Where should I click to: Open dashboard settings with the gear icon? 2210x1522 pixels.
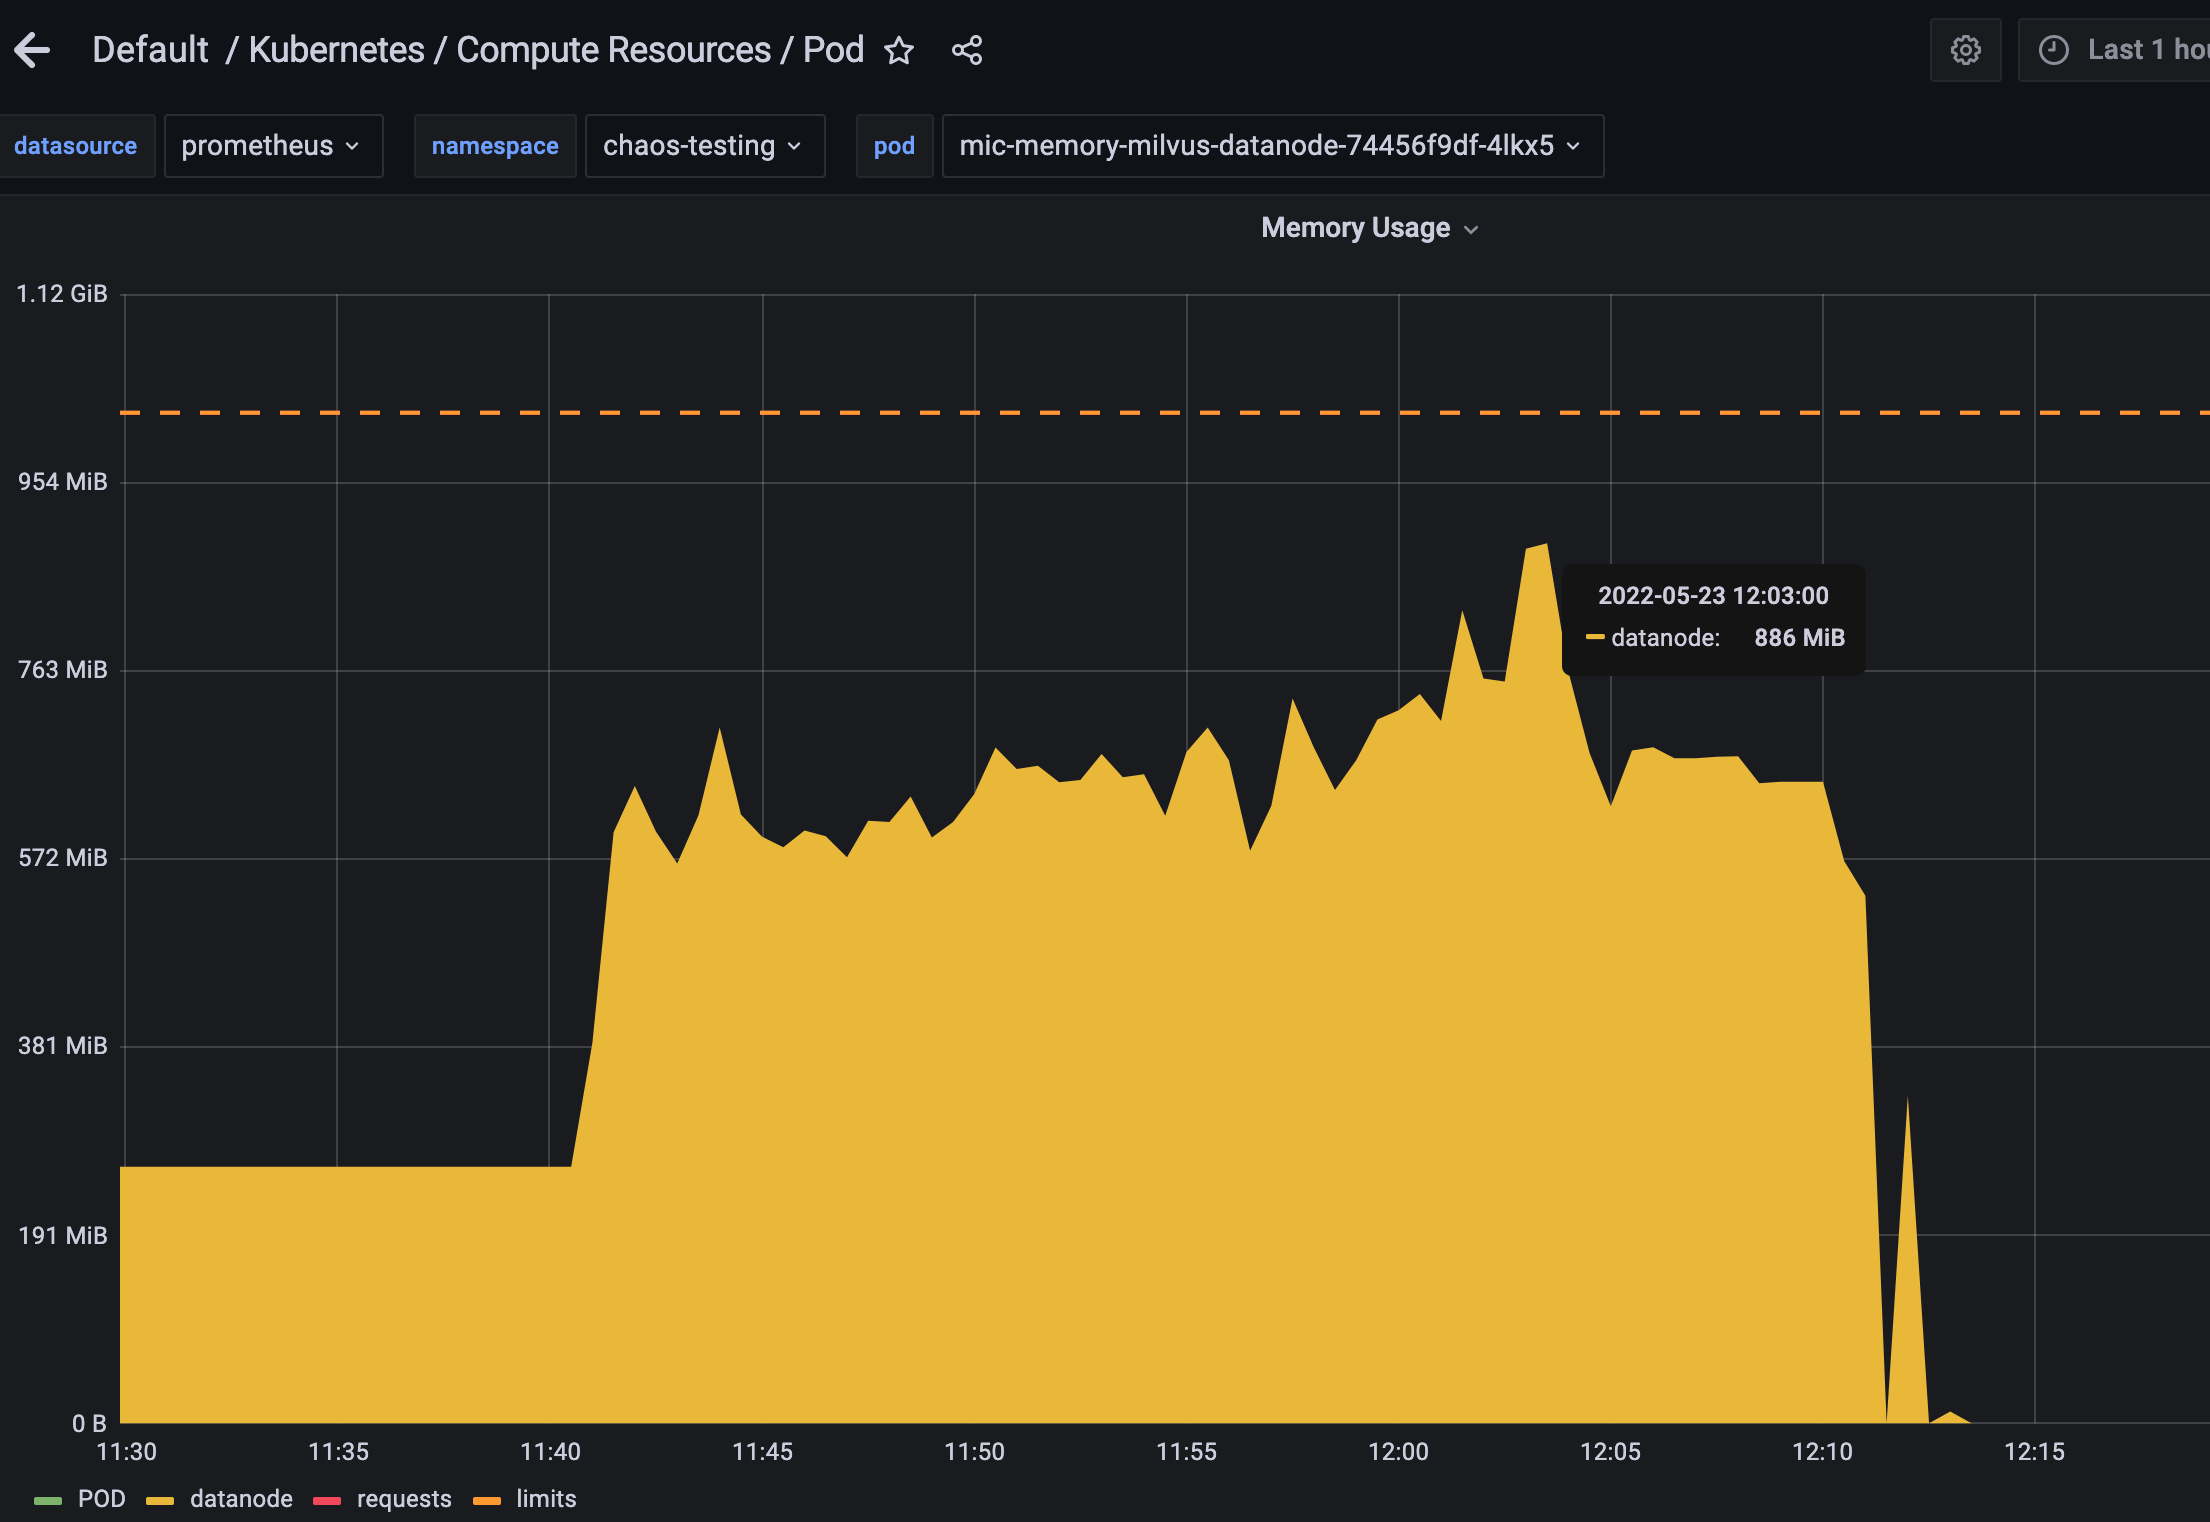1965,49
